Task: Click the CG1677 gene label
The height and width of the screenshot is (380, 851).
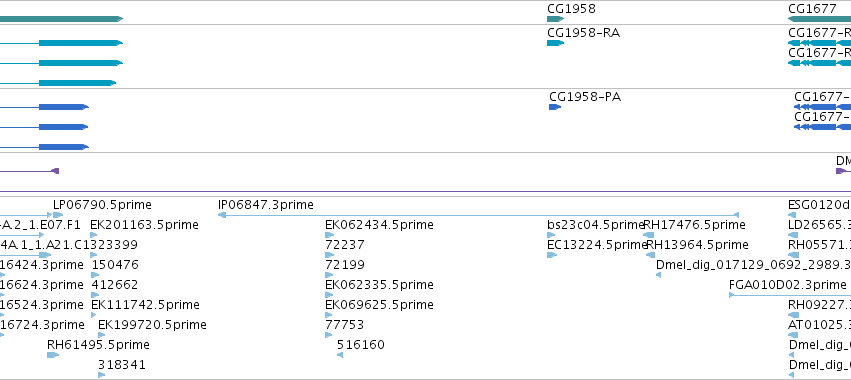Action: tap(812, 9)
